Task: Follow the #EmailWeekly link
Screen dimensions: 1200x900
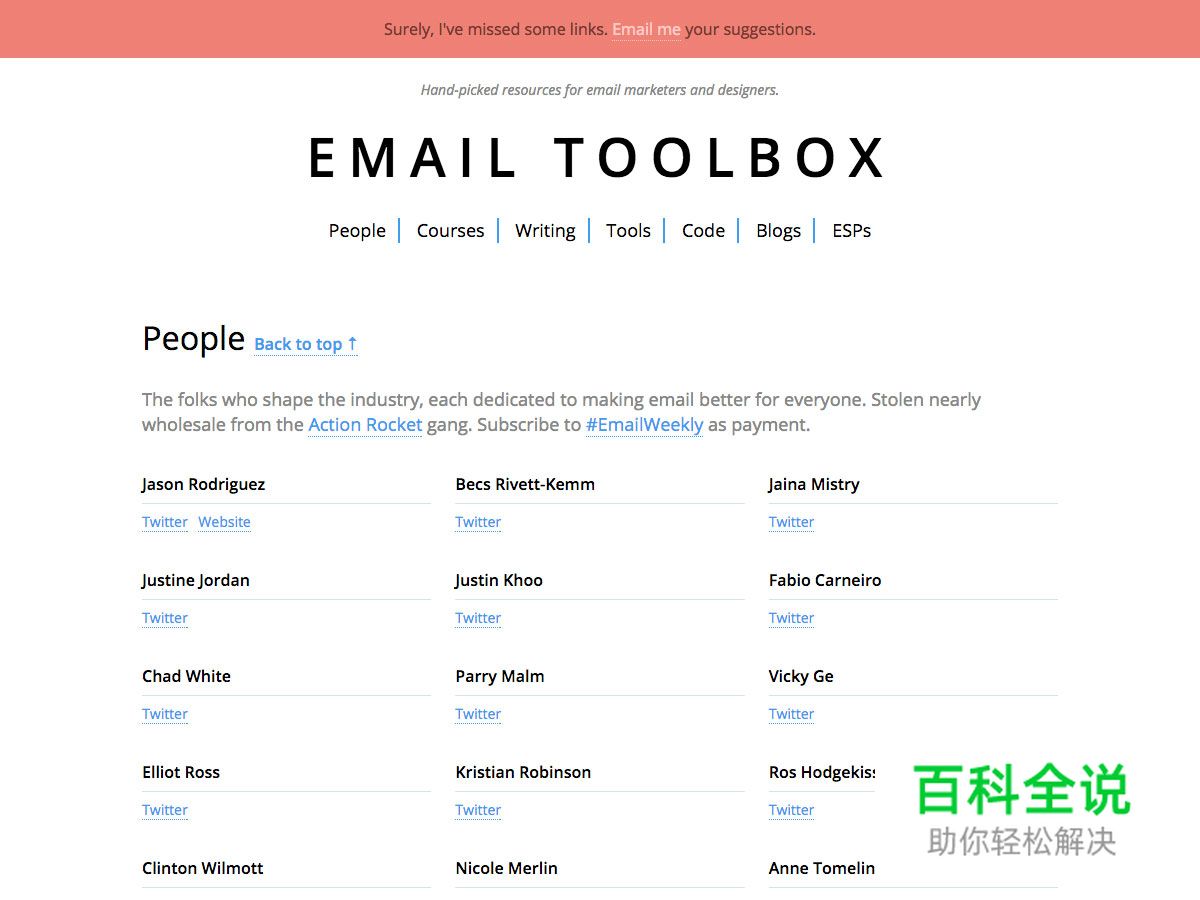Action: (x=644, y=425)
